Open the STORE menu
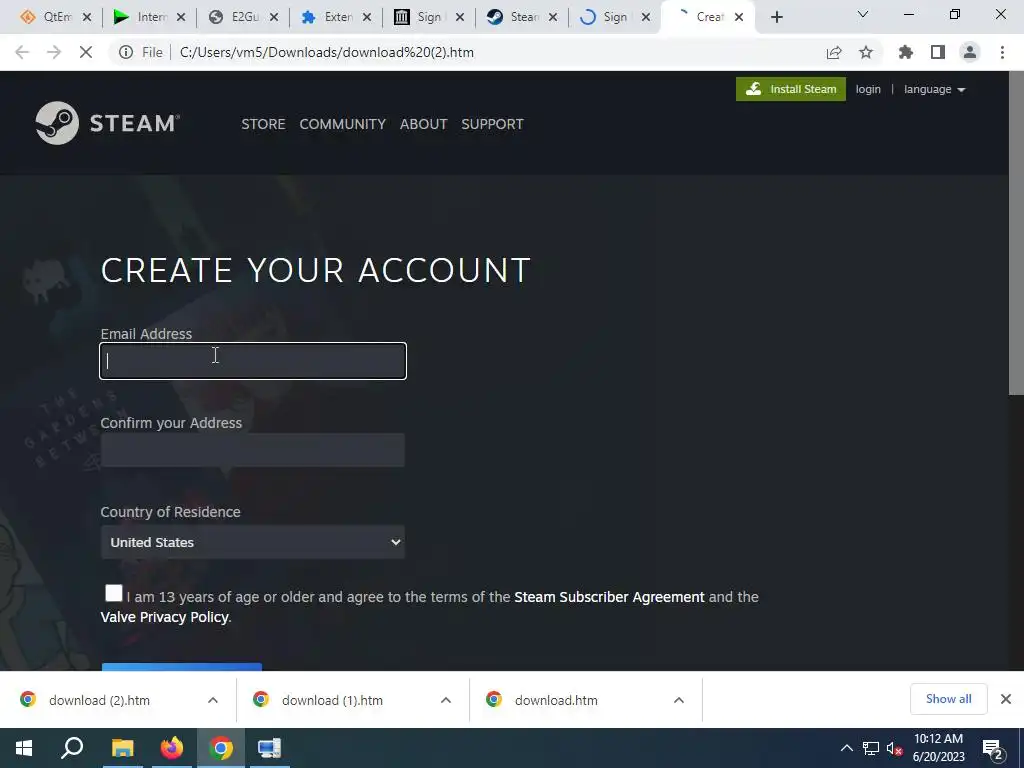Viewport: 1024px width, 768px height. click(x=263, y=124)
